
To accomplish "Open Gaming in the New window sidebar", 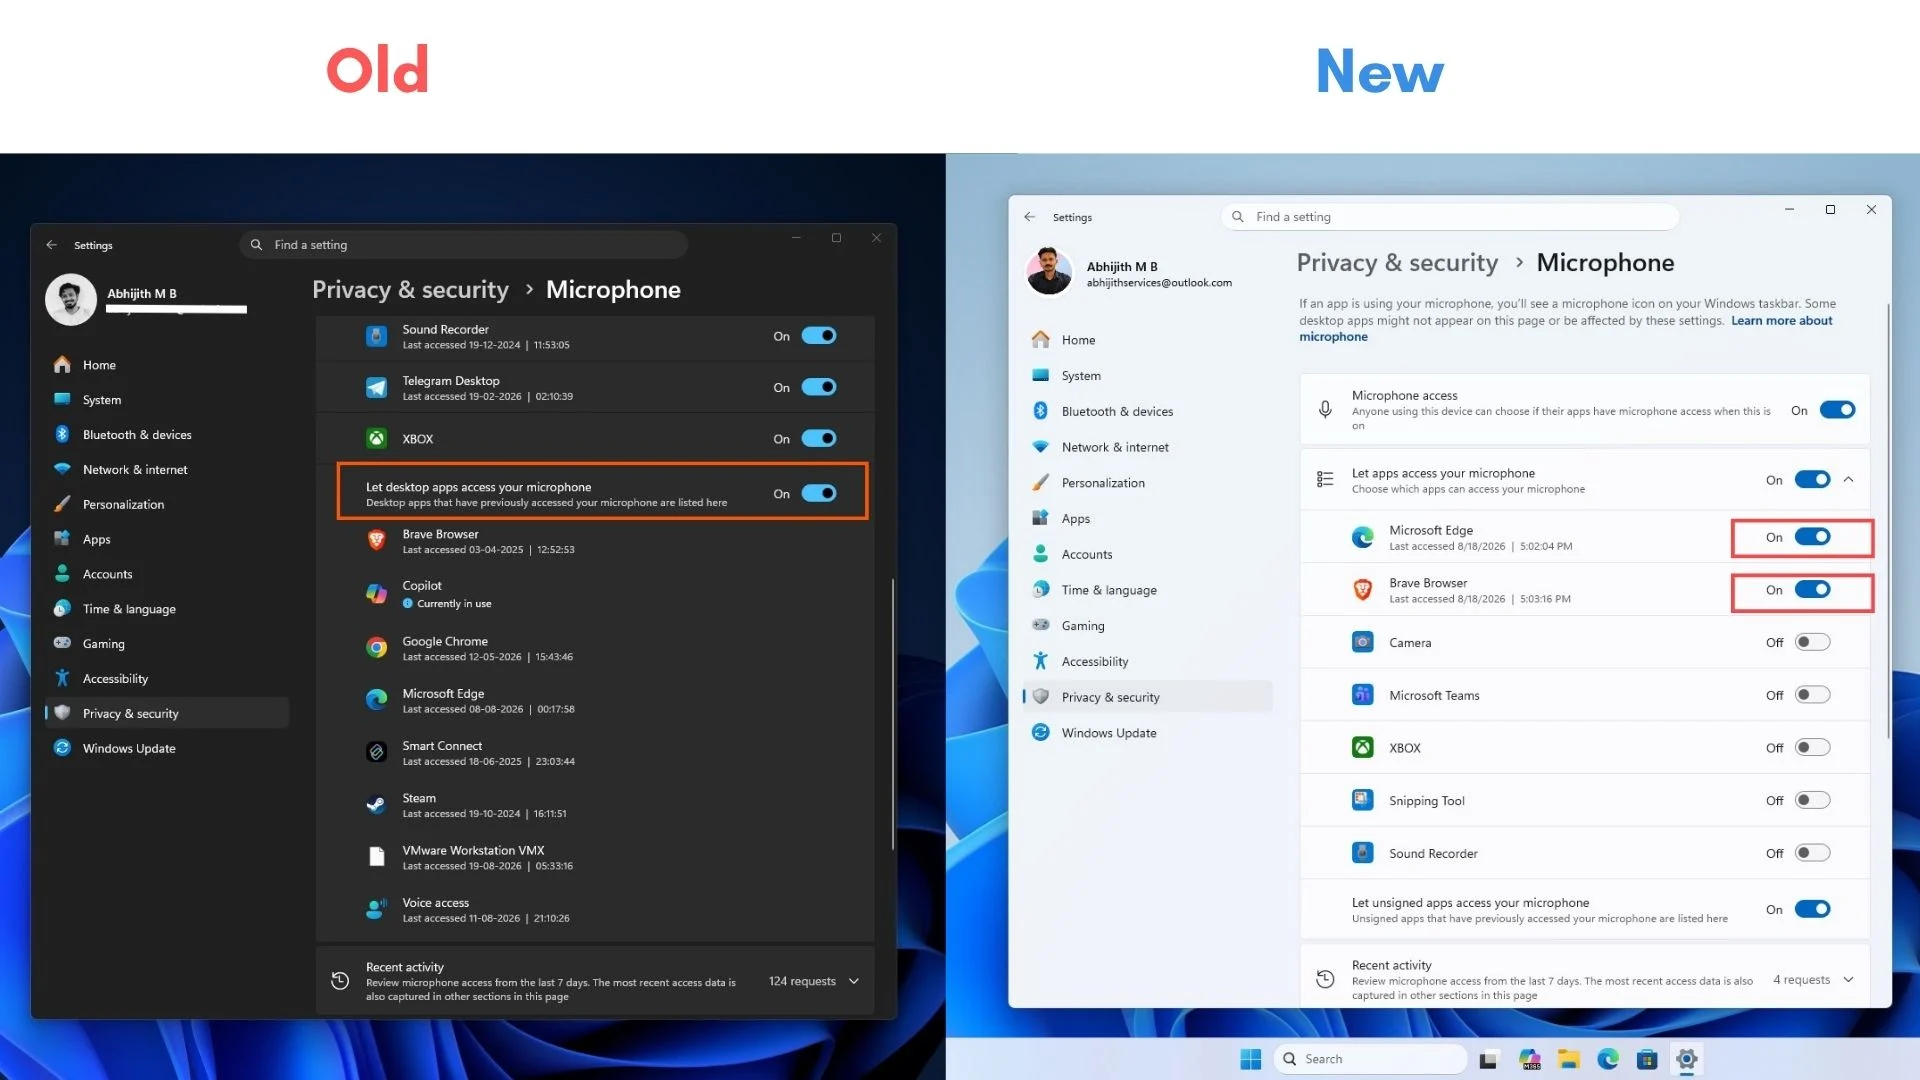I will click(1148, 626).
